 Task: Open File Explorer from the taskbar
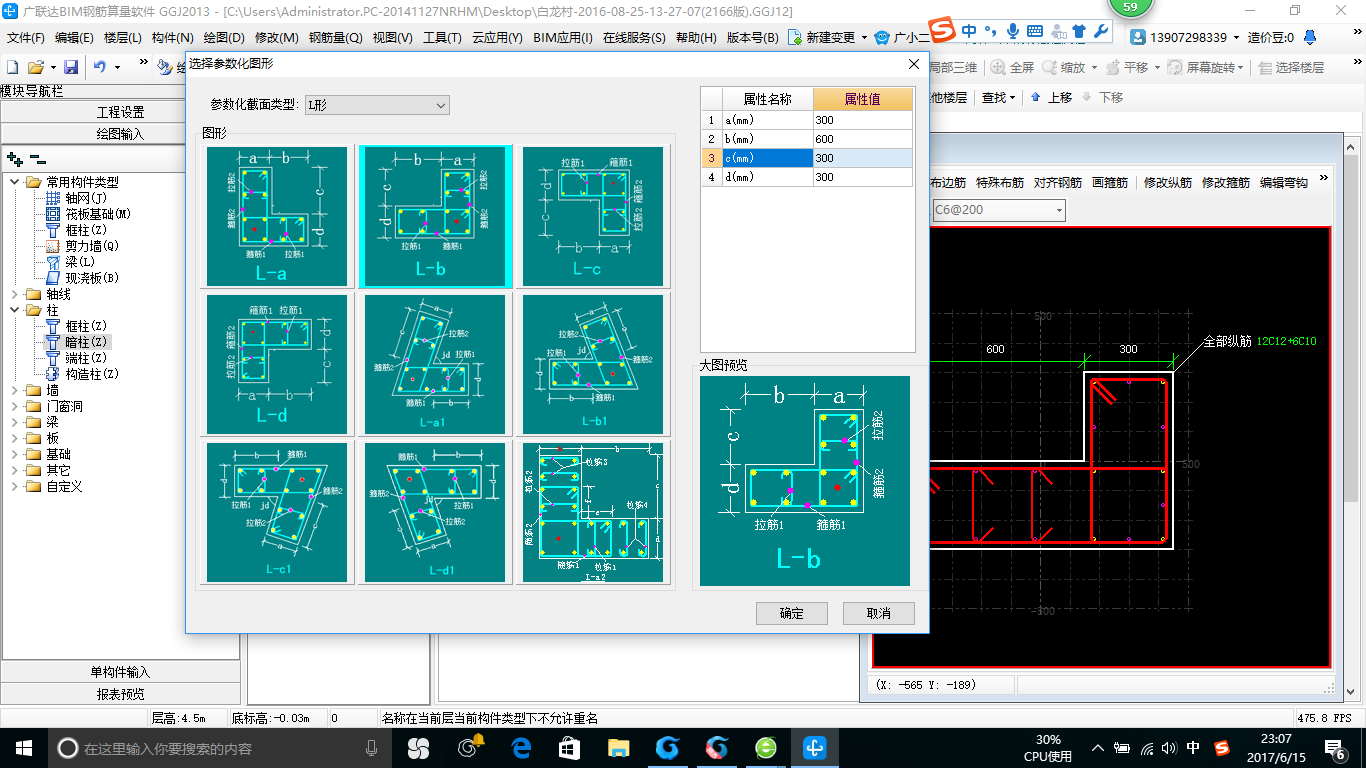[x=619, y=748]
